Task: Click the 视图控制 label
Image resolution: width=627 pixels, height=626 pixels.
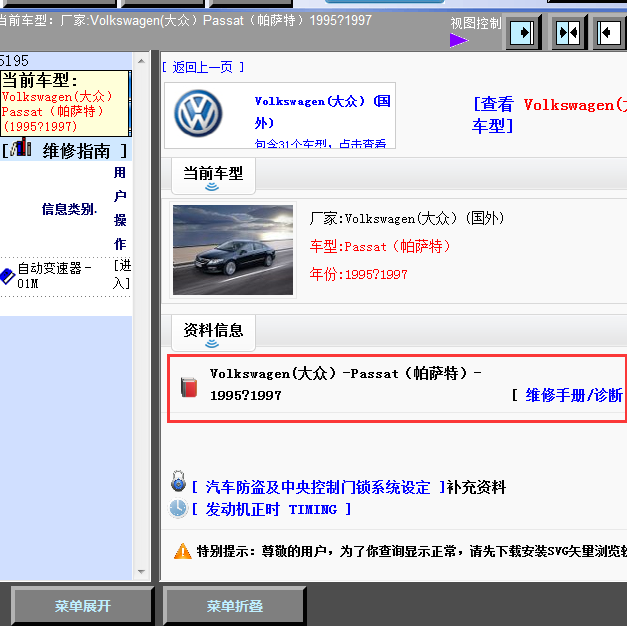Action: [476, 23]
